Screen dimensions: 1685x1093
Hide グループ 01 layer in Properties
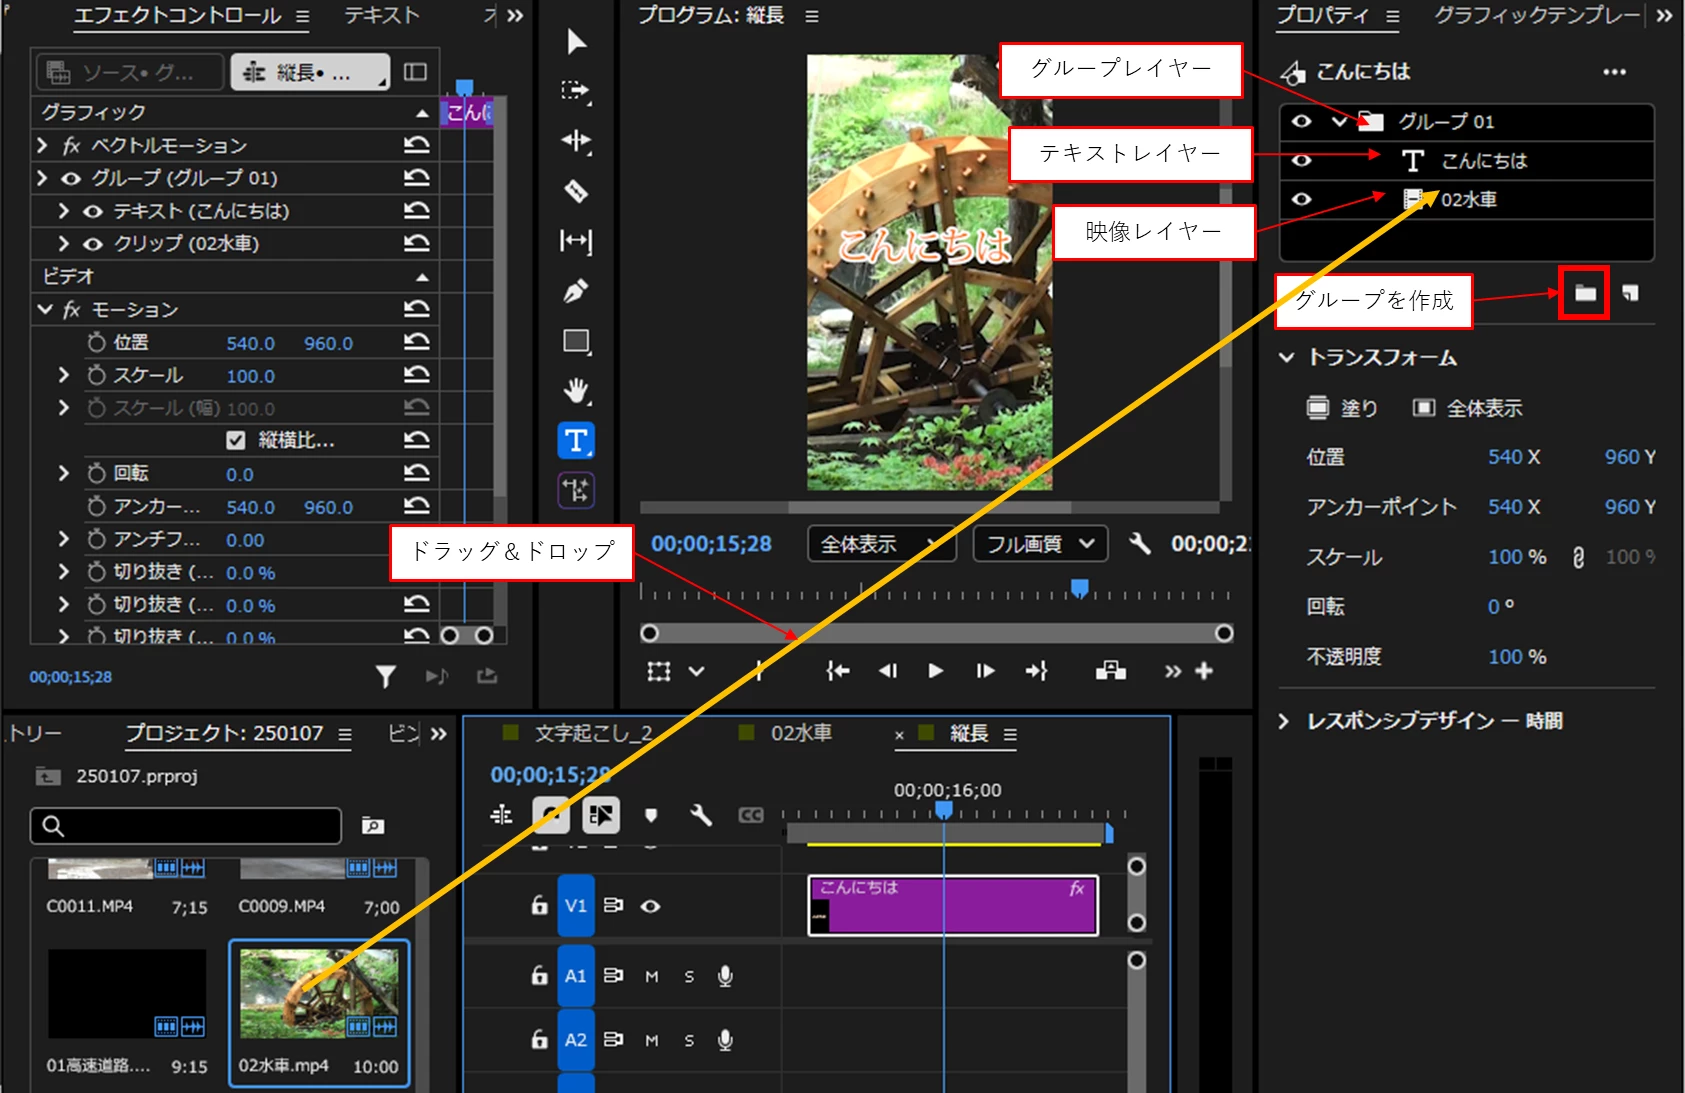point(1301,121)
